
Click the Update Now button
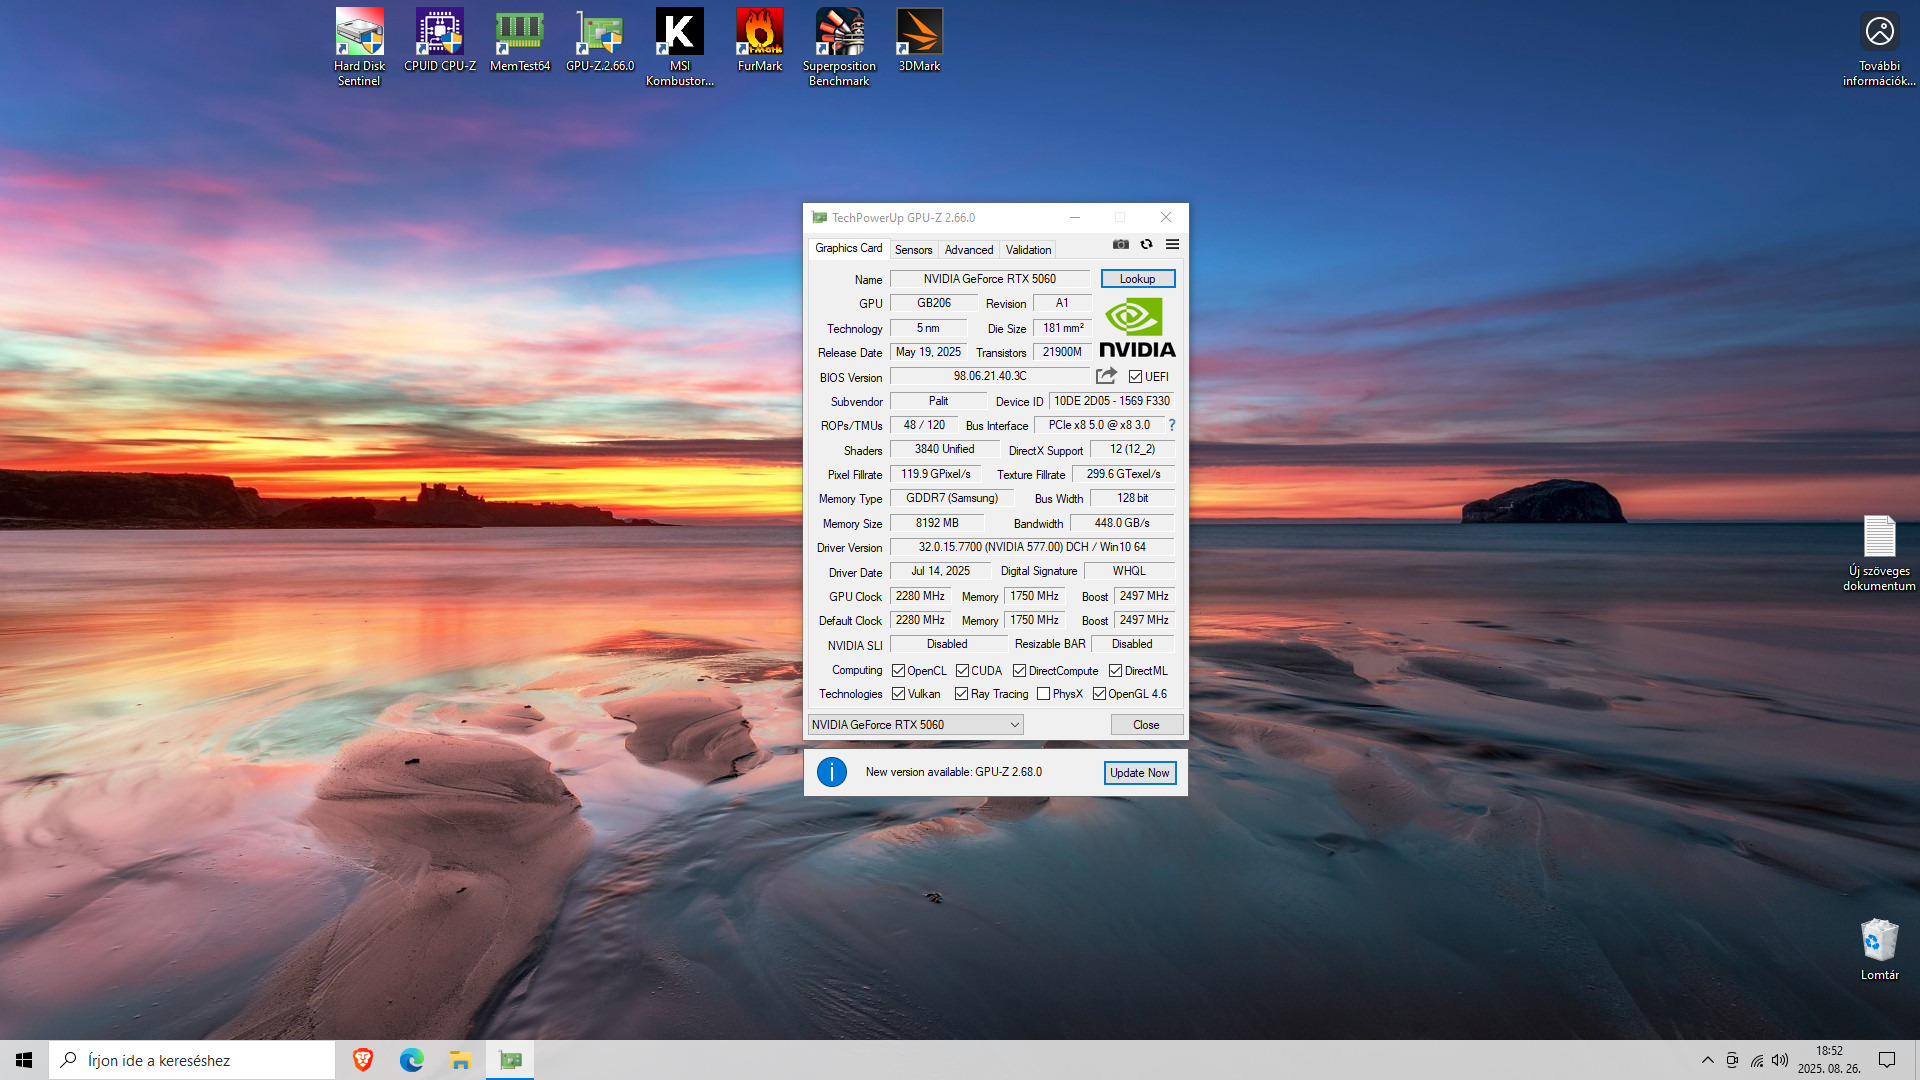[x=1139, y=773]
